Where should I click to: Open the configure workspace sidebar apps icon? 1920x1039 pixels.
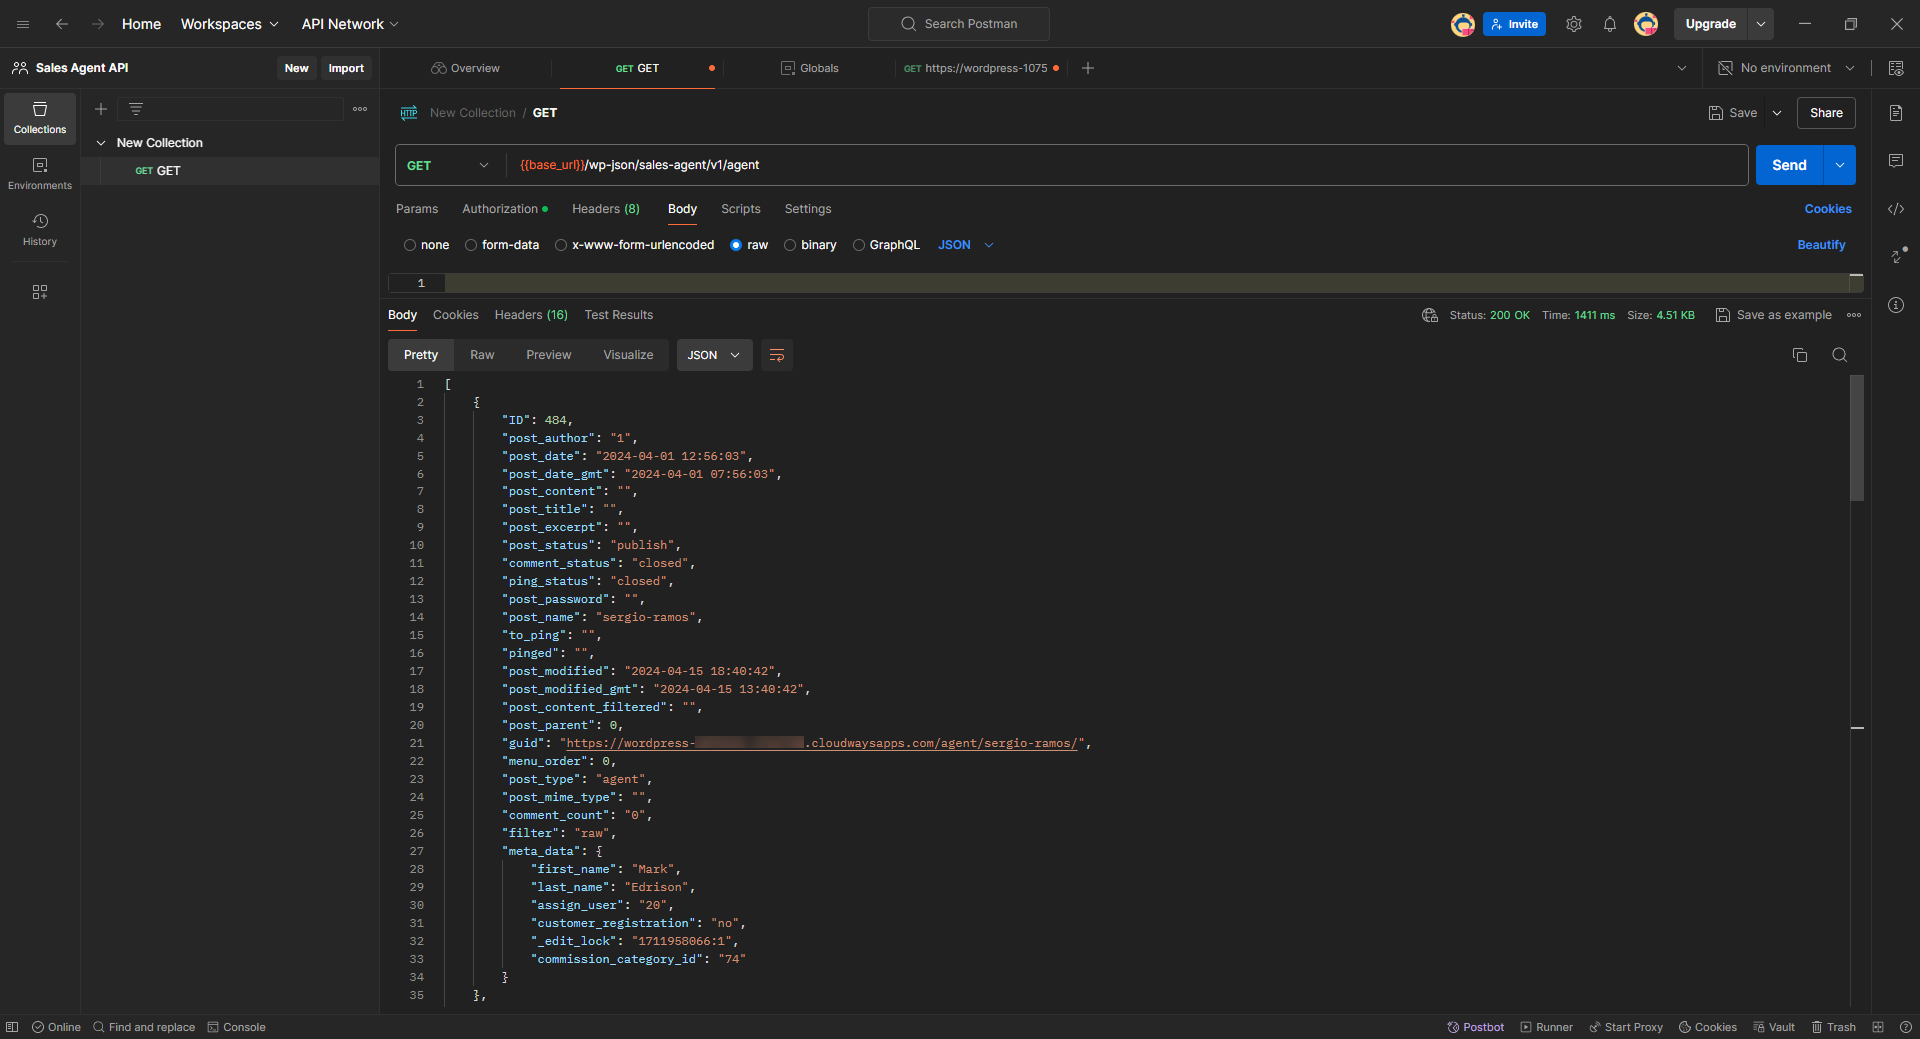(x=40, y=292)
